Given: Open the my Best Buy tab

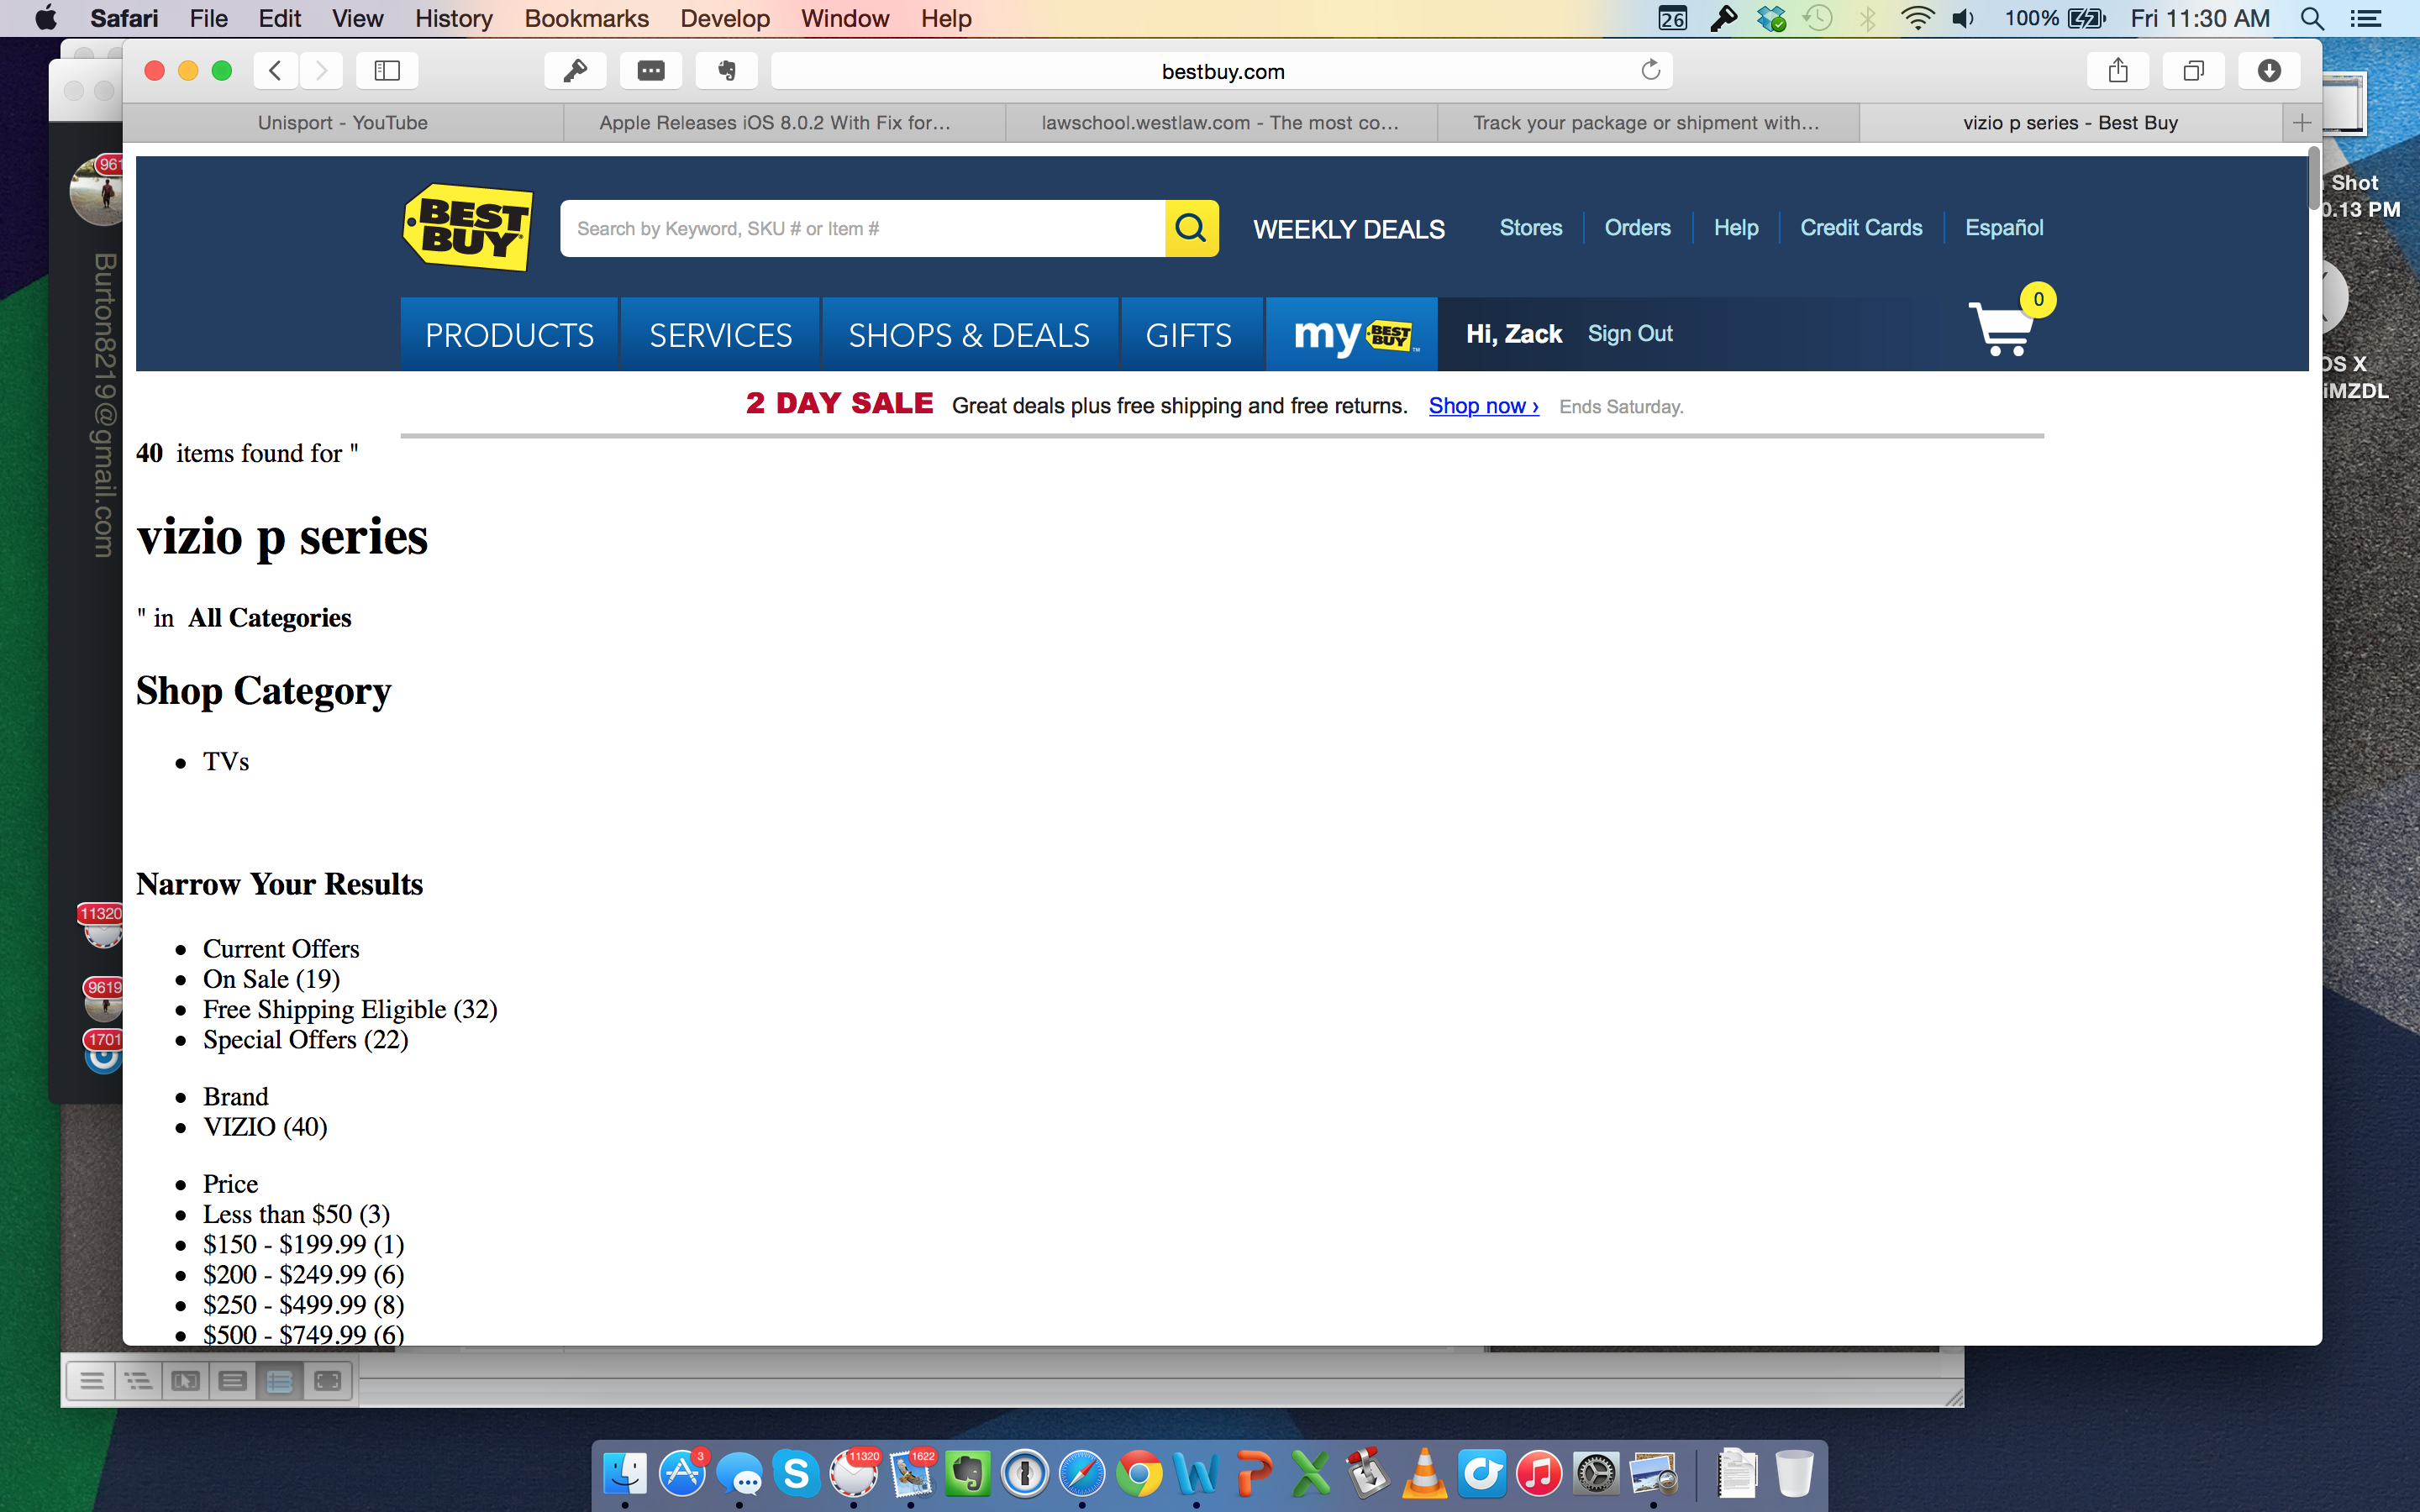Looking at the screenshot, I should click(x=1352, y=334).
